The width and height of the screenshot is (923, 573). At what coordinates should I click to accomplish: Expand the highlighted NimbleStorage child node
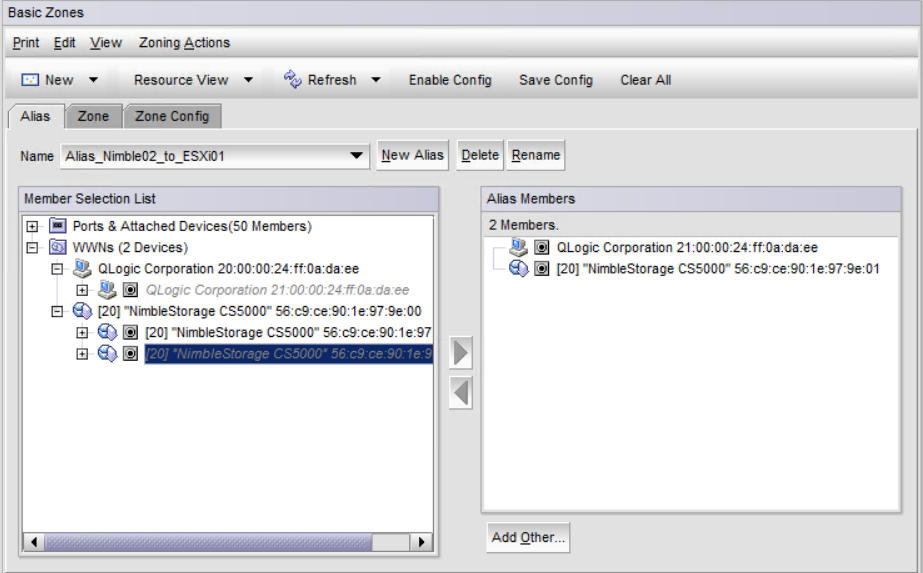pos(82,353)
